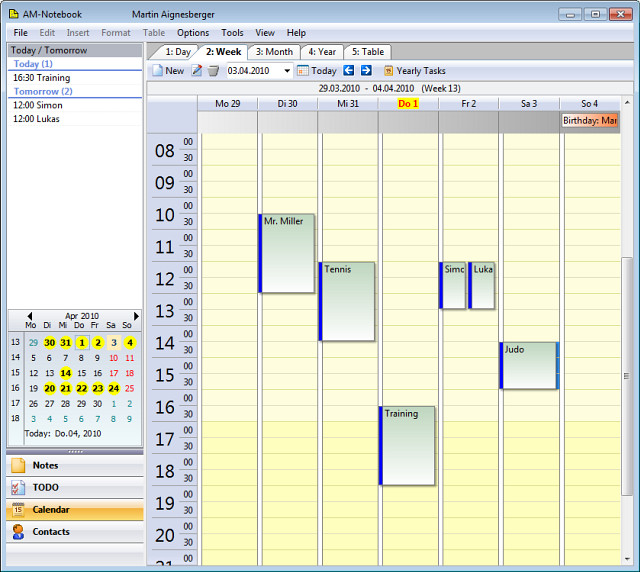Click the vertical scrollbar thumb

(x=627, y=376)
